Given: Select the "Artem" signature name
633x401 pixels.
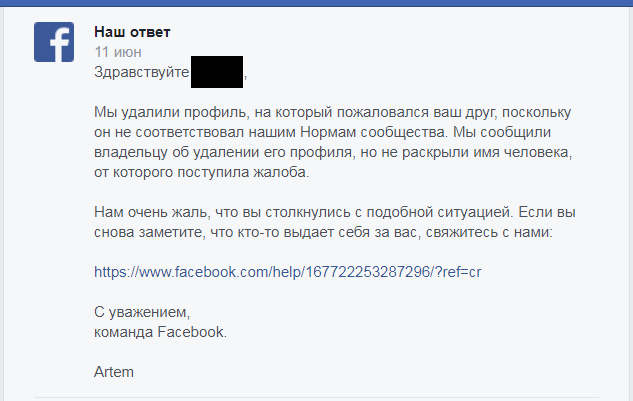Looking at the screenshot, I should 114,372.
